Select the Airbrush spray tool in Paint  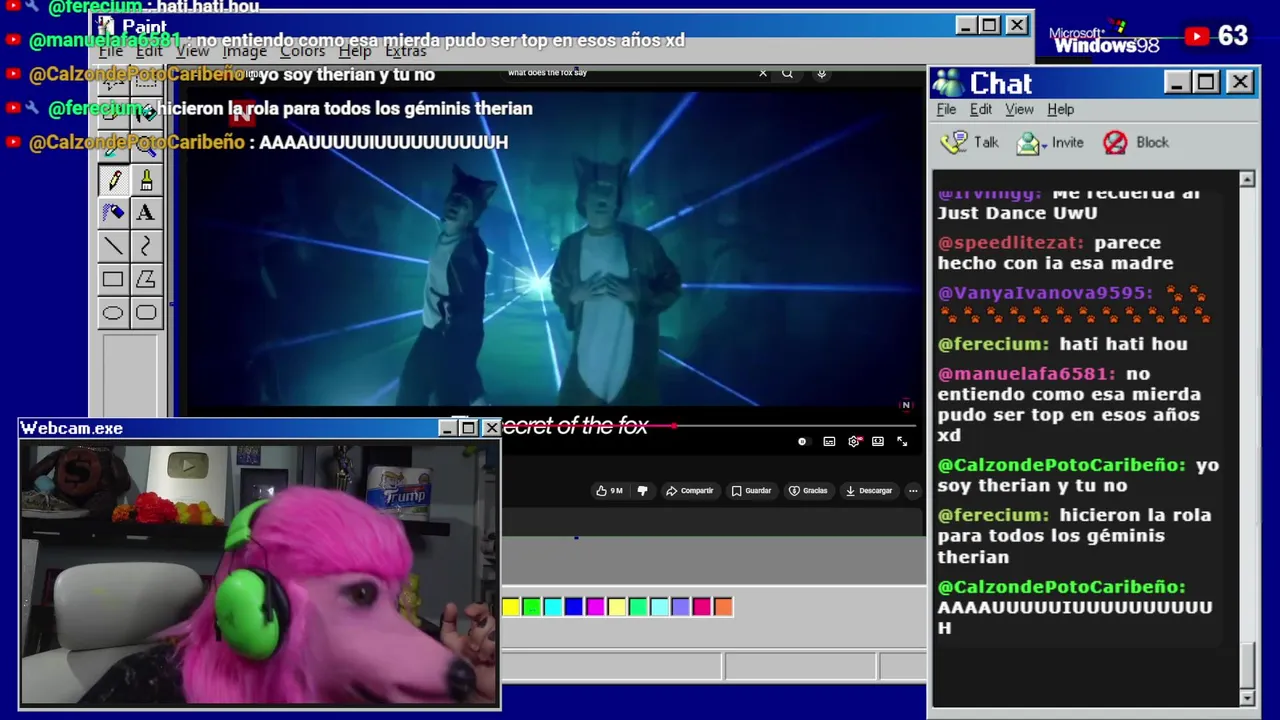[x=113, y=212]
